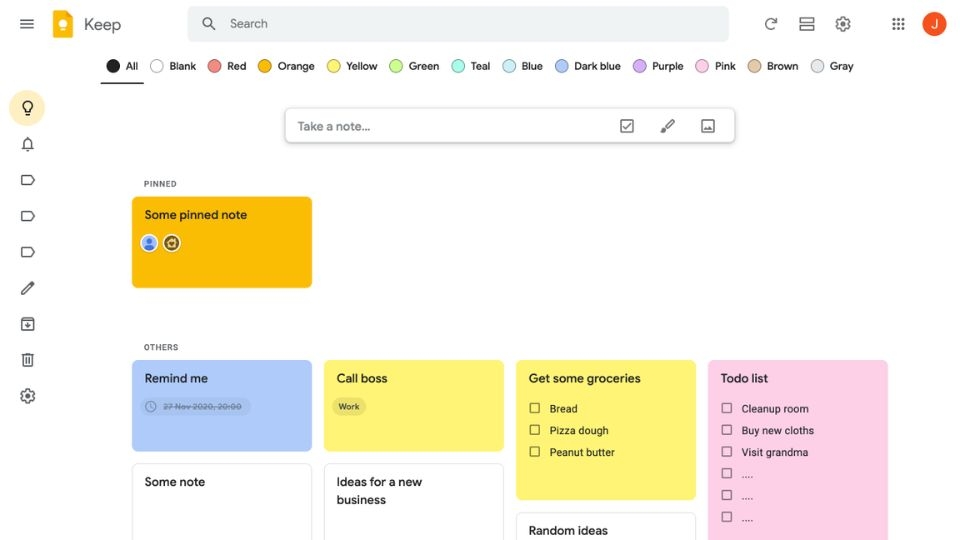Open the third label in sidebar
Image resolution: width=960 pixels, height=540 pixels.
tap(28, 252)
